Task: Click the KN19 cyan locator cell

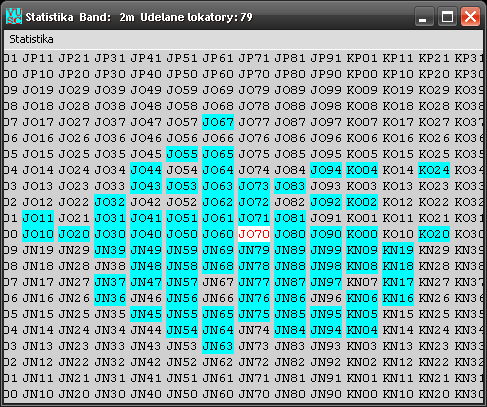Action: pyautogui.click(x=398, y=250)
